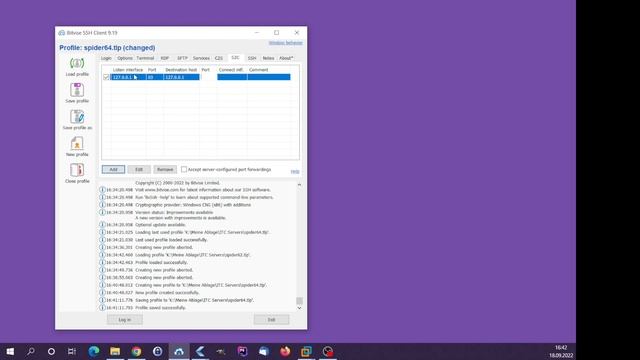Open the VMware-style squares icon in taskbar
This screenshot has height=360, width=640.
(306, 351)
